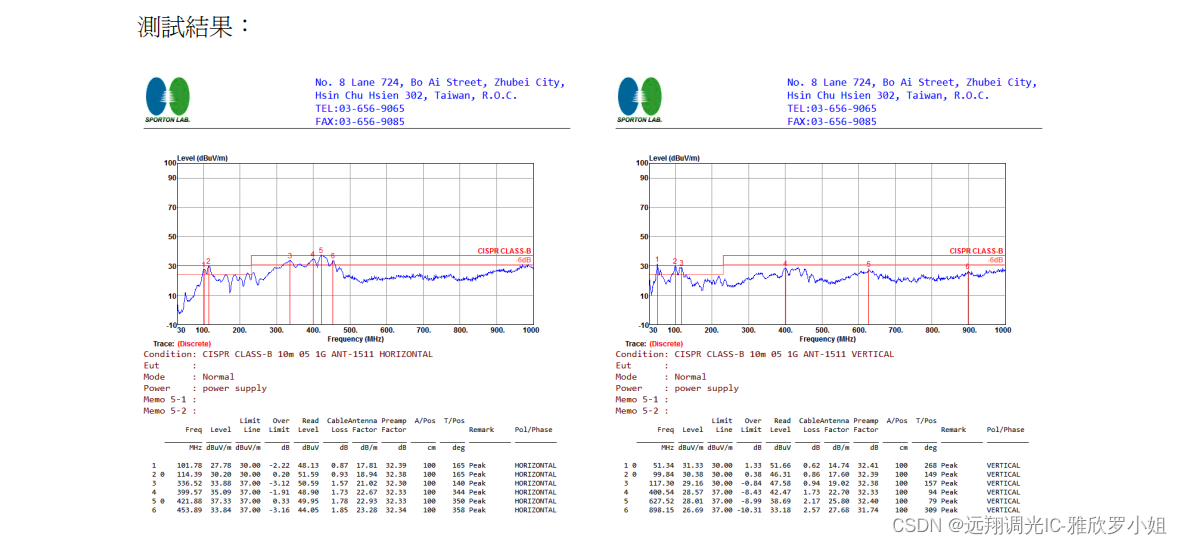Select frequency value 114.39
1182x544 pixels.
point(191,475)
